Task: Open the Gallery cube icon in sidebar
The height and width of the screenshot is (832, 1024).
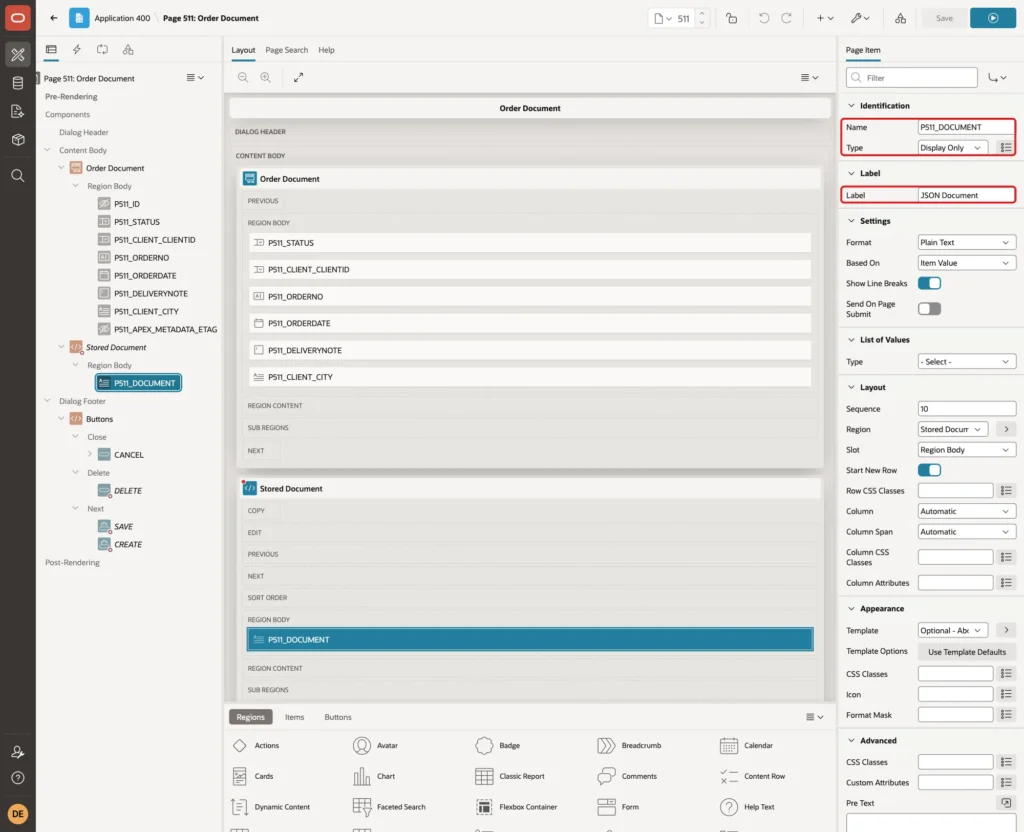Action: (x=18, y=139)
